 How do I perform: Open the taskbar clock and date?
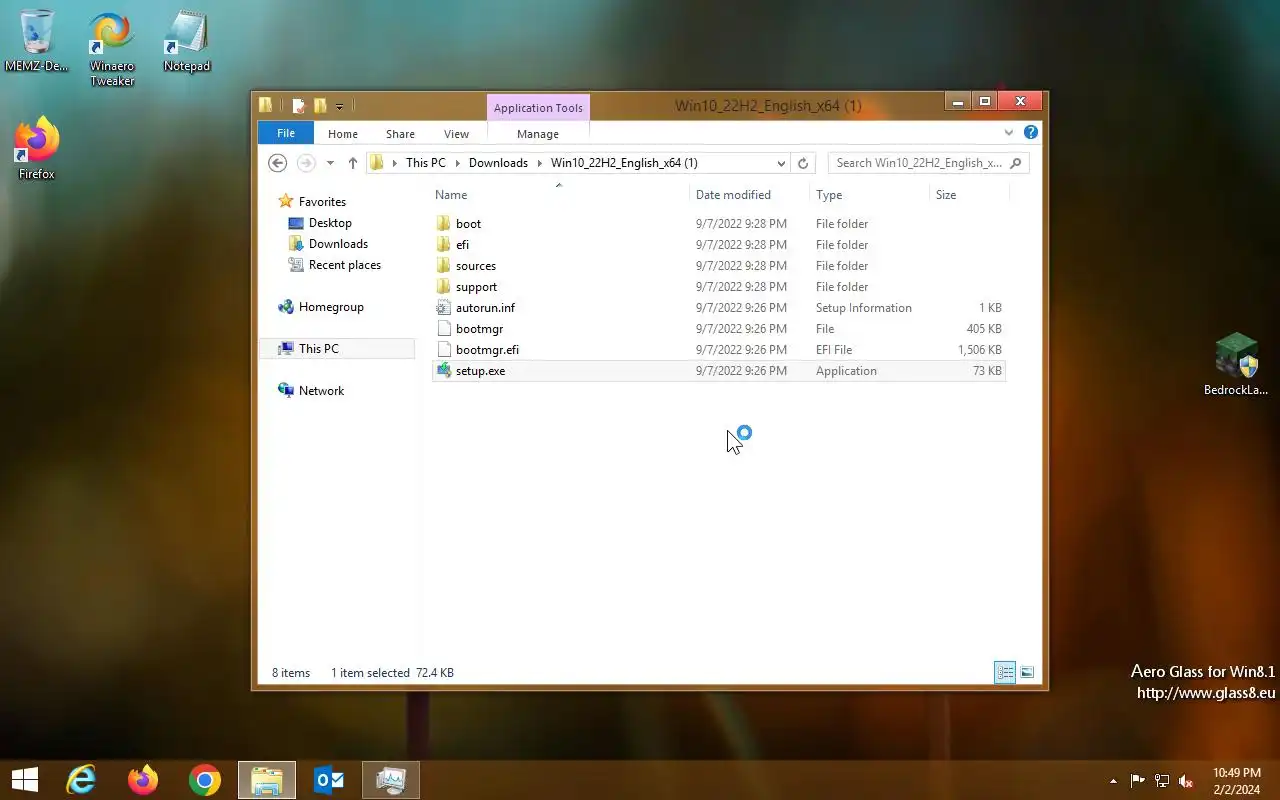pyautogui.click(x=1237, y=781)
